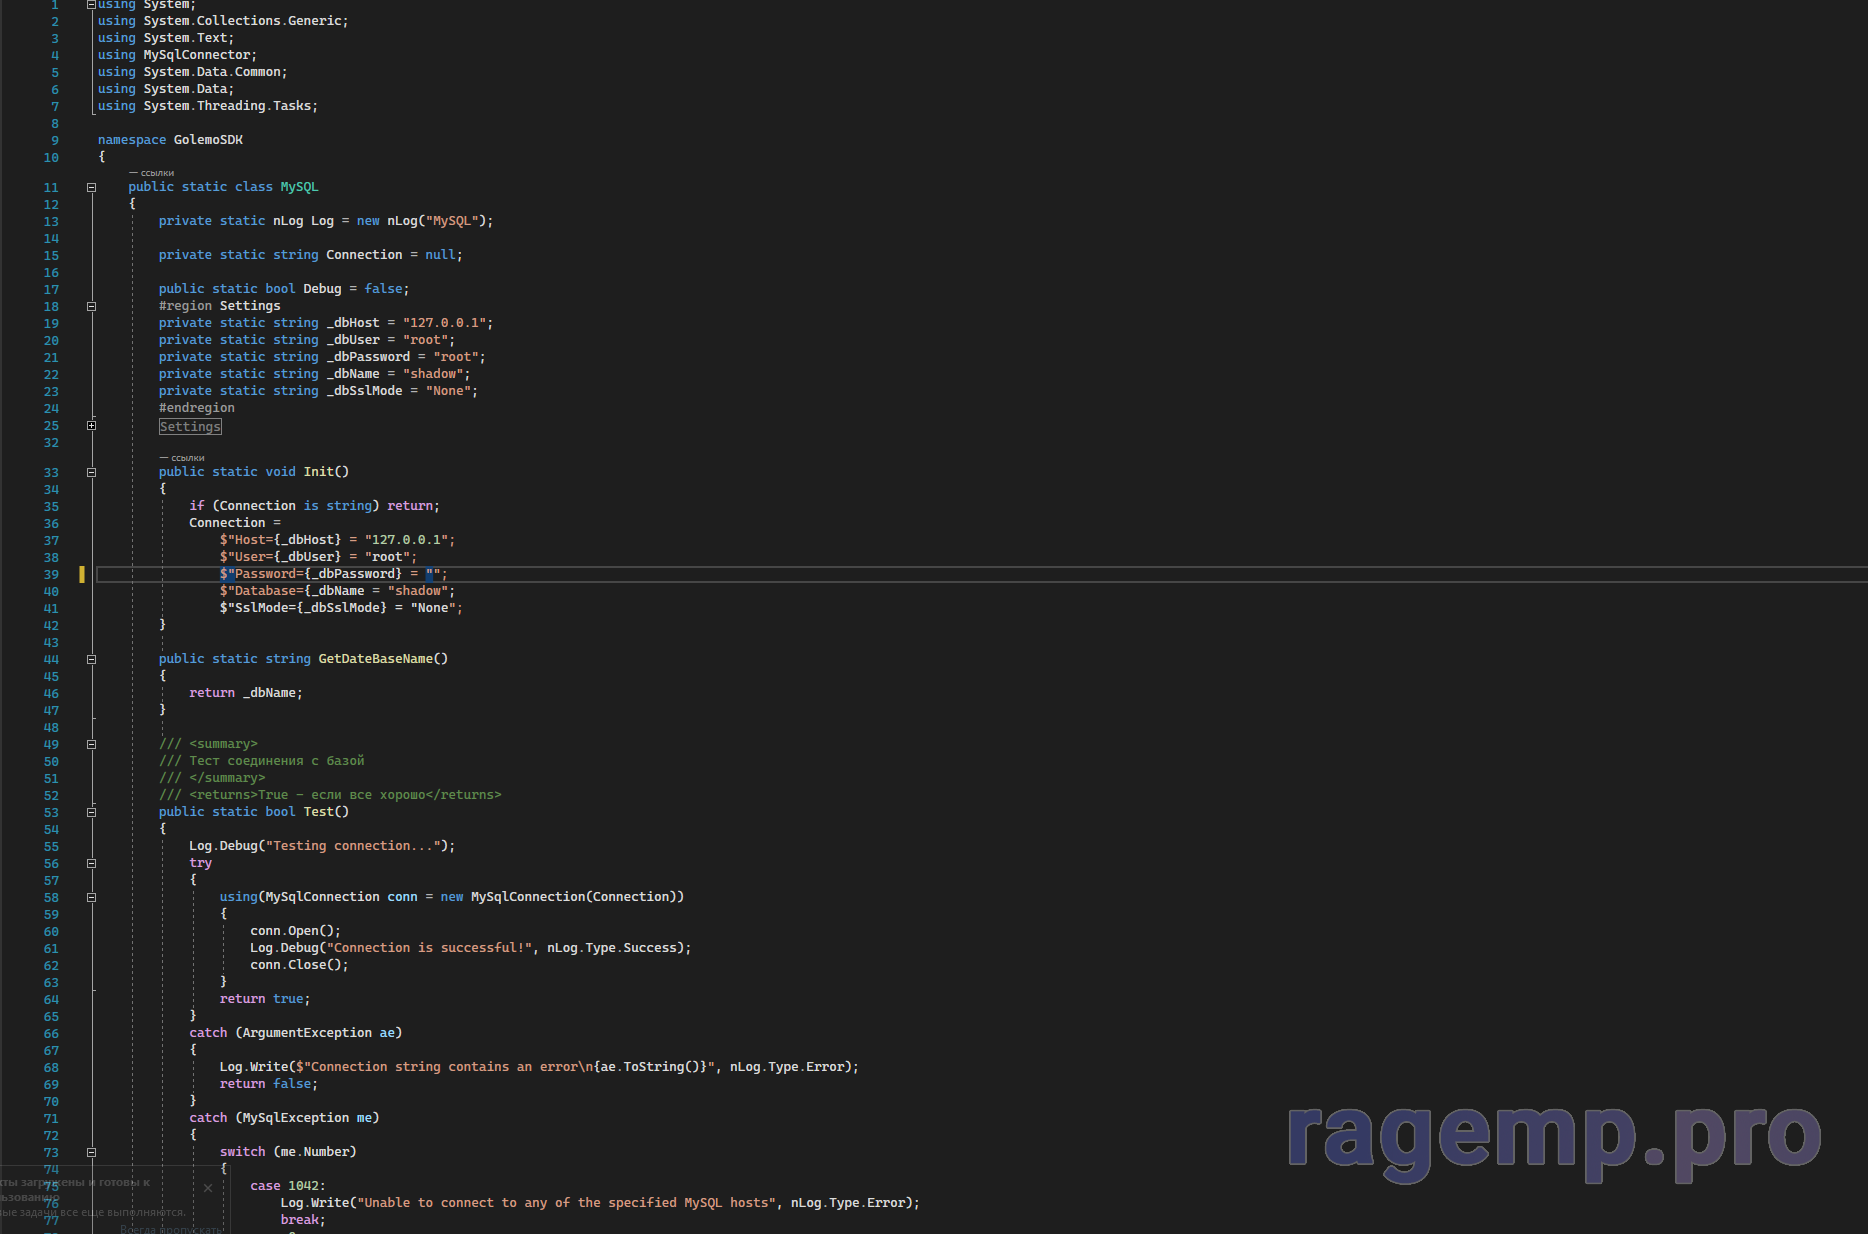Collapse the #region Settings fold marker
Image resolution: width=1868 pixels, height=1234 pixels.
point(91,306)
